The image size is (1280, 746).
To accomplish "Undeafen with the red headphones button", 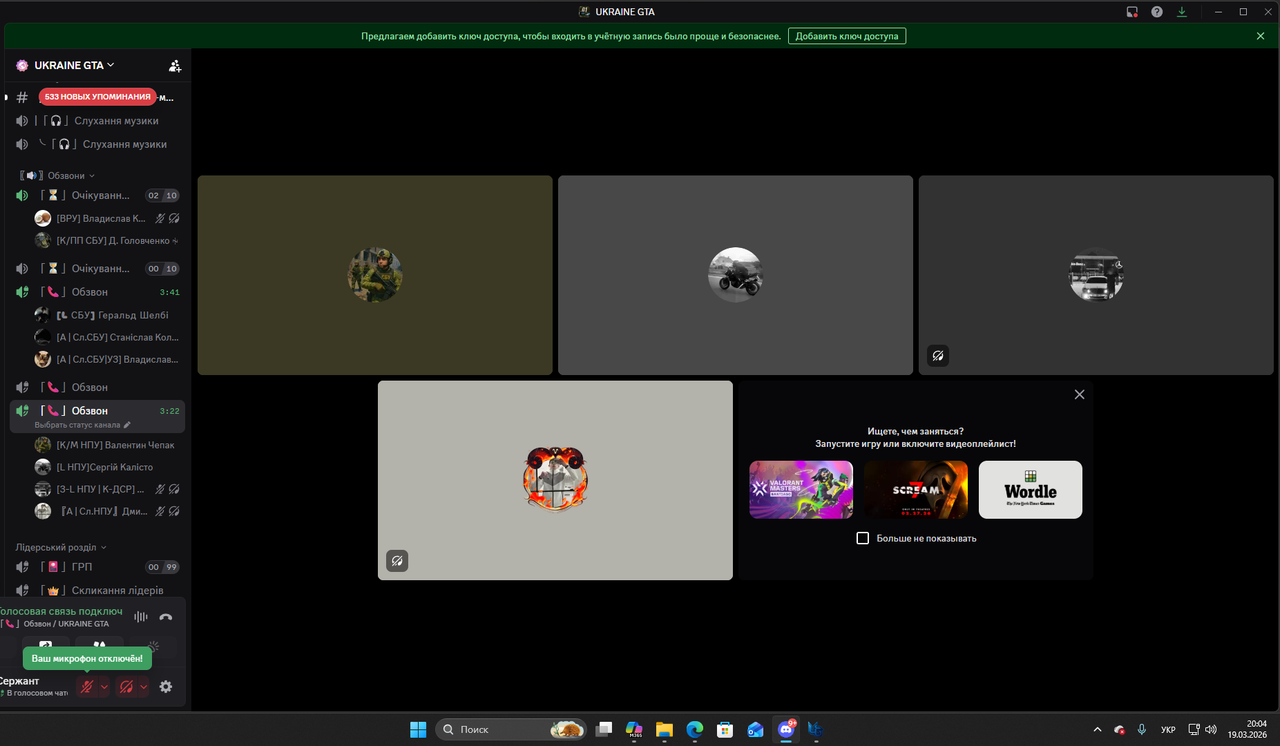I will coord(126,687).
